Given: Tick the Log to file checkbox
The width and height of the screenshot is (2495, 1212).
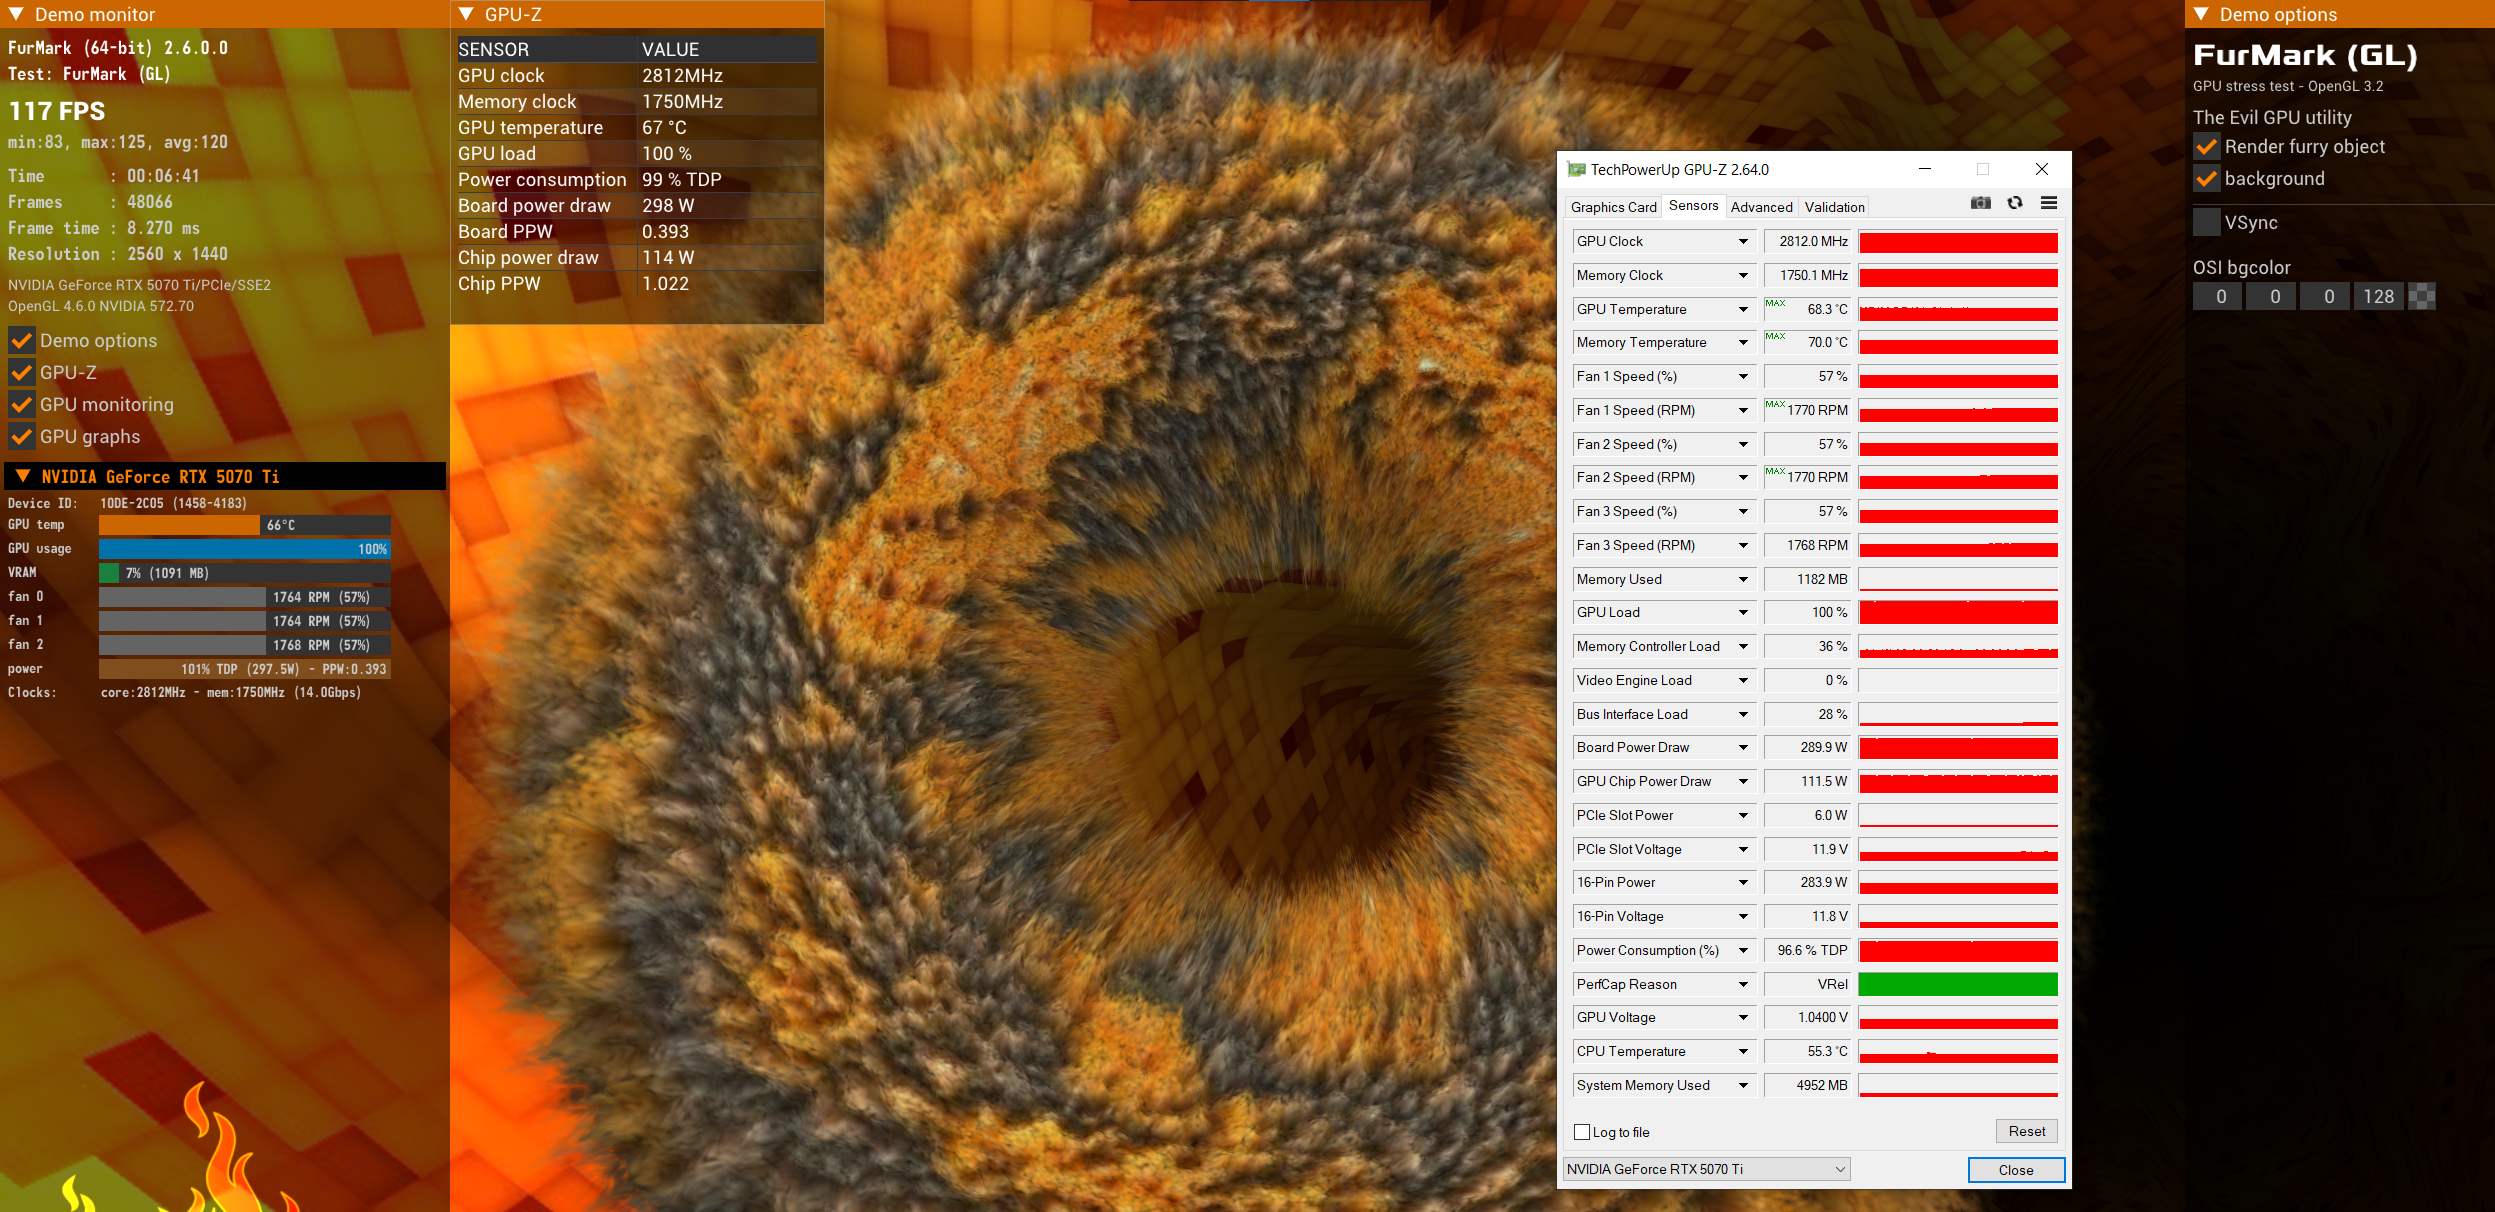Looking at the screenshot, I should (x=1582, y=1132).
